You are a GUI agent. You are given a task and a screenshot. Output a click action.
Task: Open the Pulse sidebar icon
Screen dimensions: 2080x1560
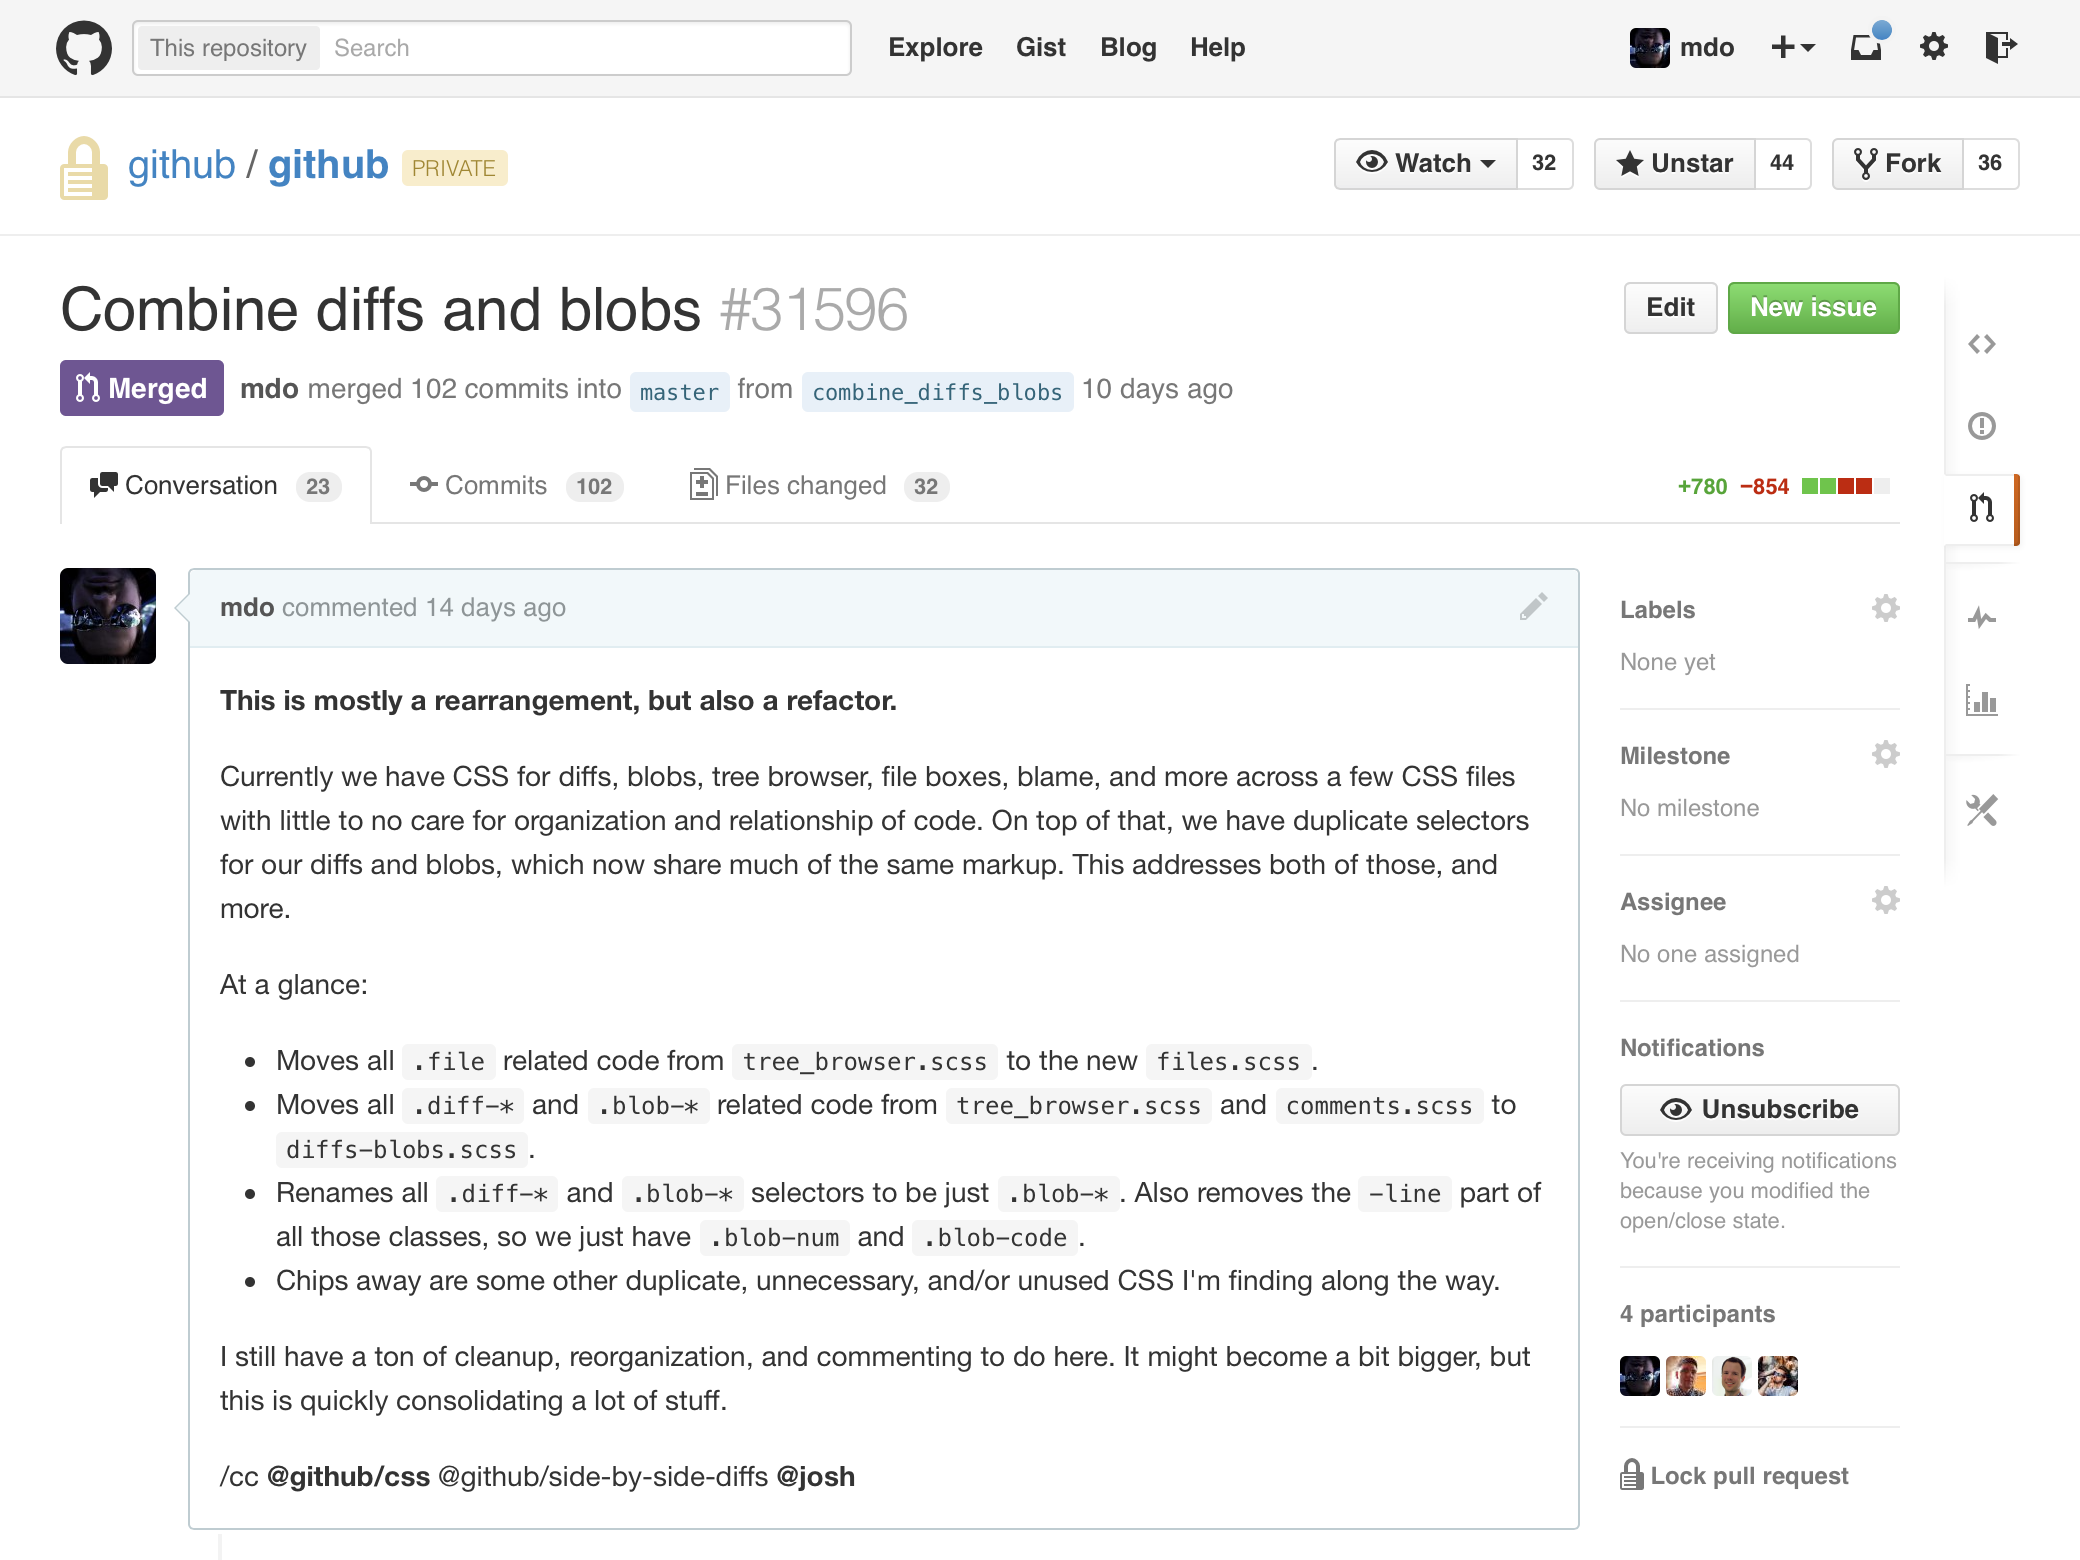1981,618
